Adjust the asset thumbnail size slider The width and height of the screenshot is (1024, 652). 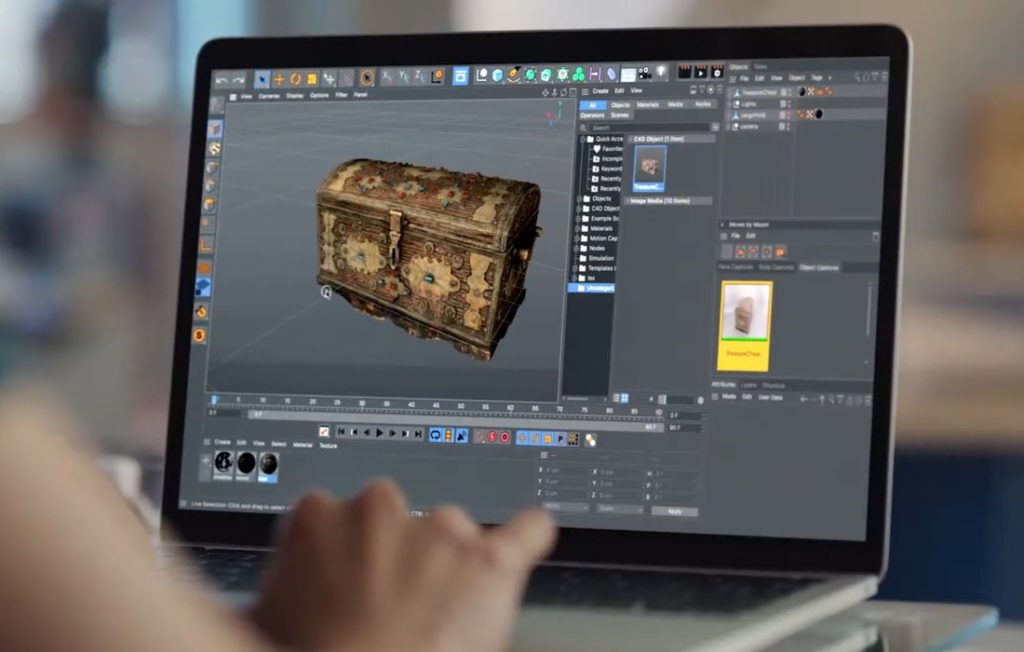660,399
